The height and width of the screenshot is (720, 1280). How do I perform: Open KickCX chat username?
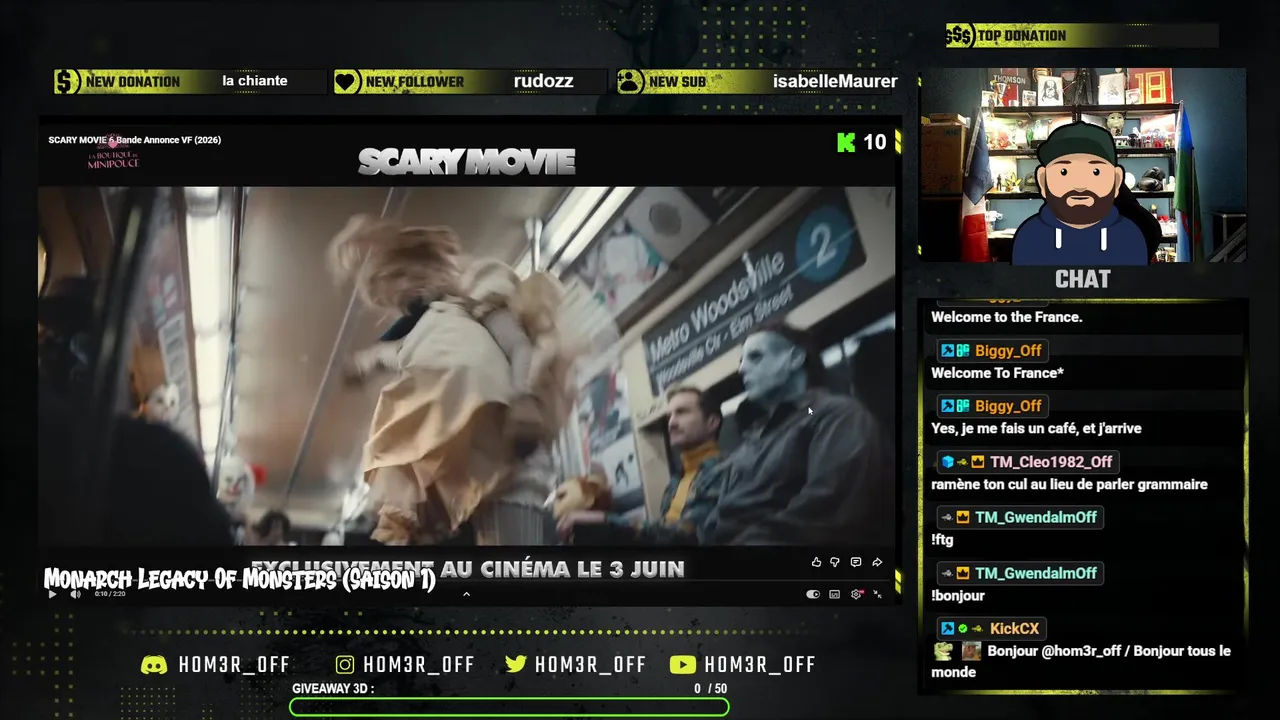(x=1014, y=629)
